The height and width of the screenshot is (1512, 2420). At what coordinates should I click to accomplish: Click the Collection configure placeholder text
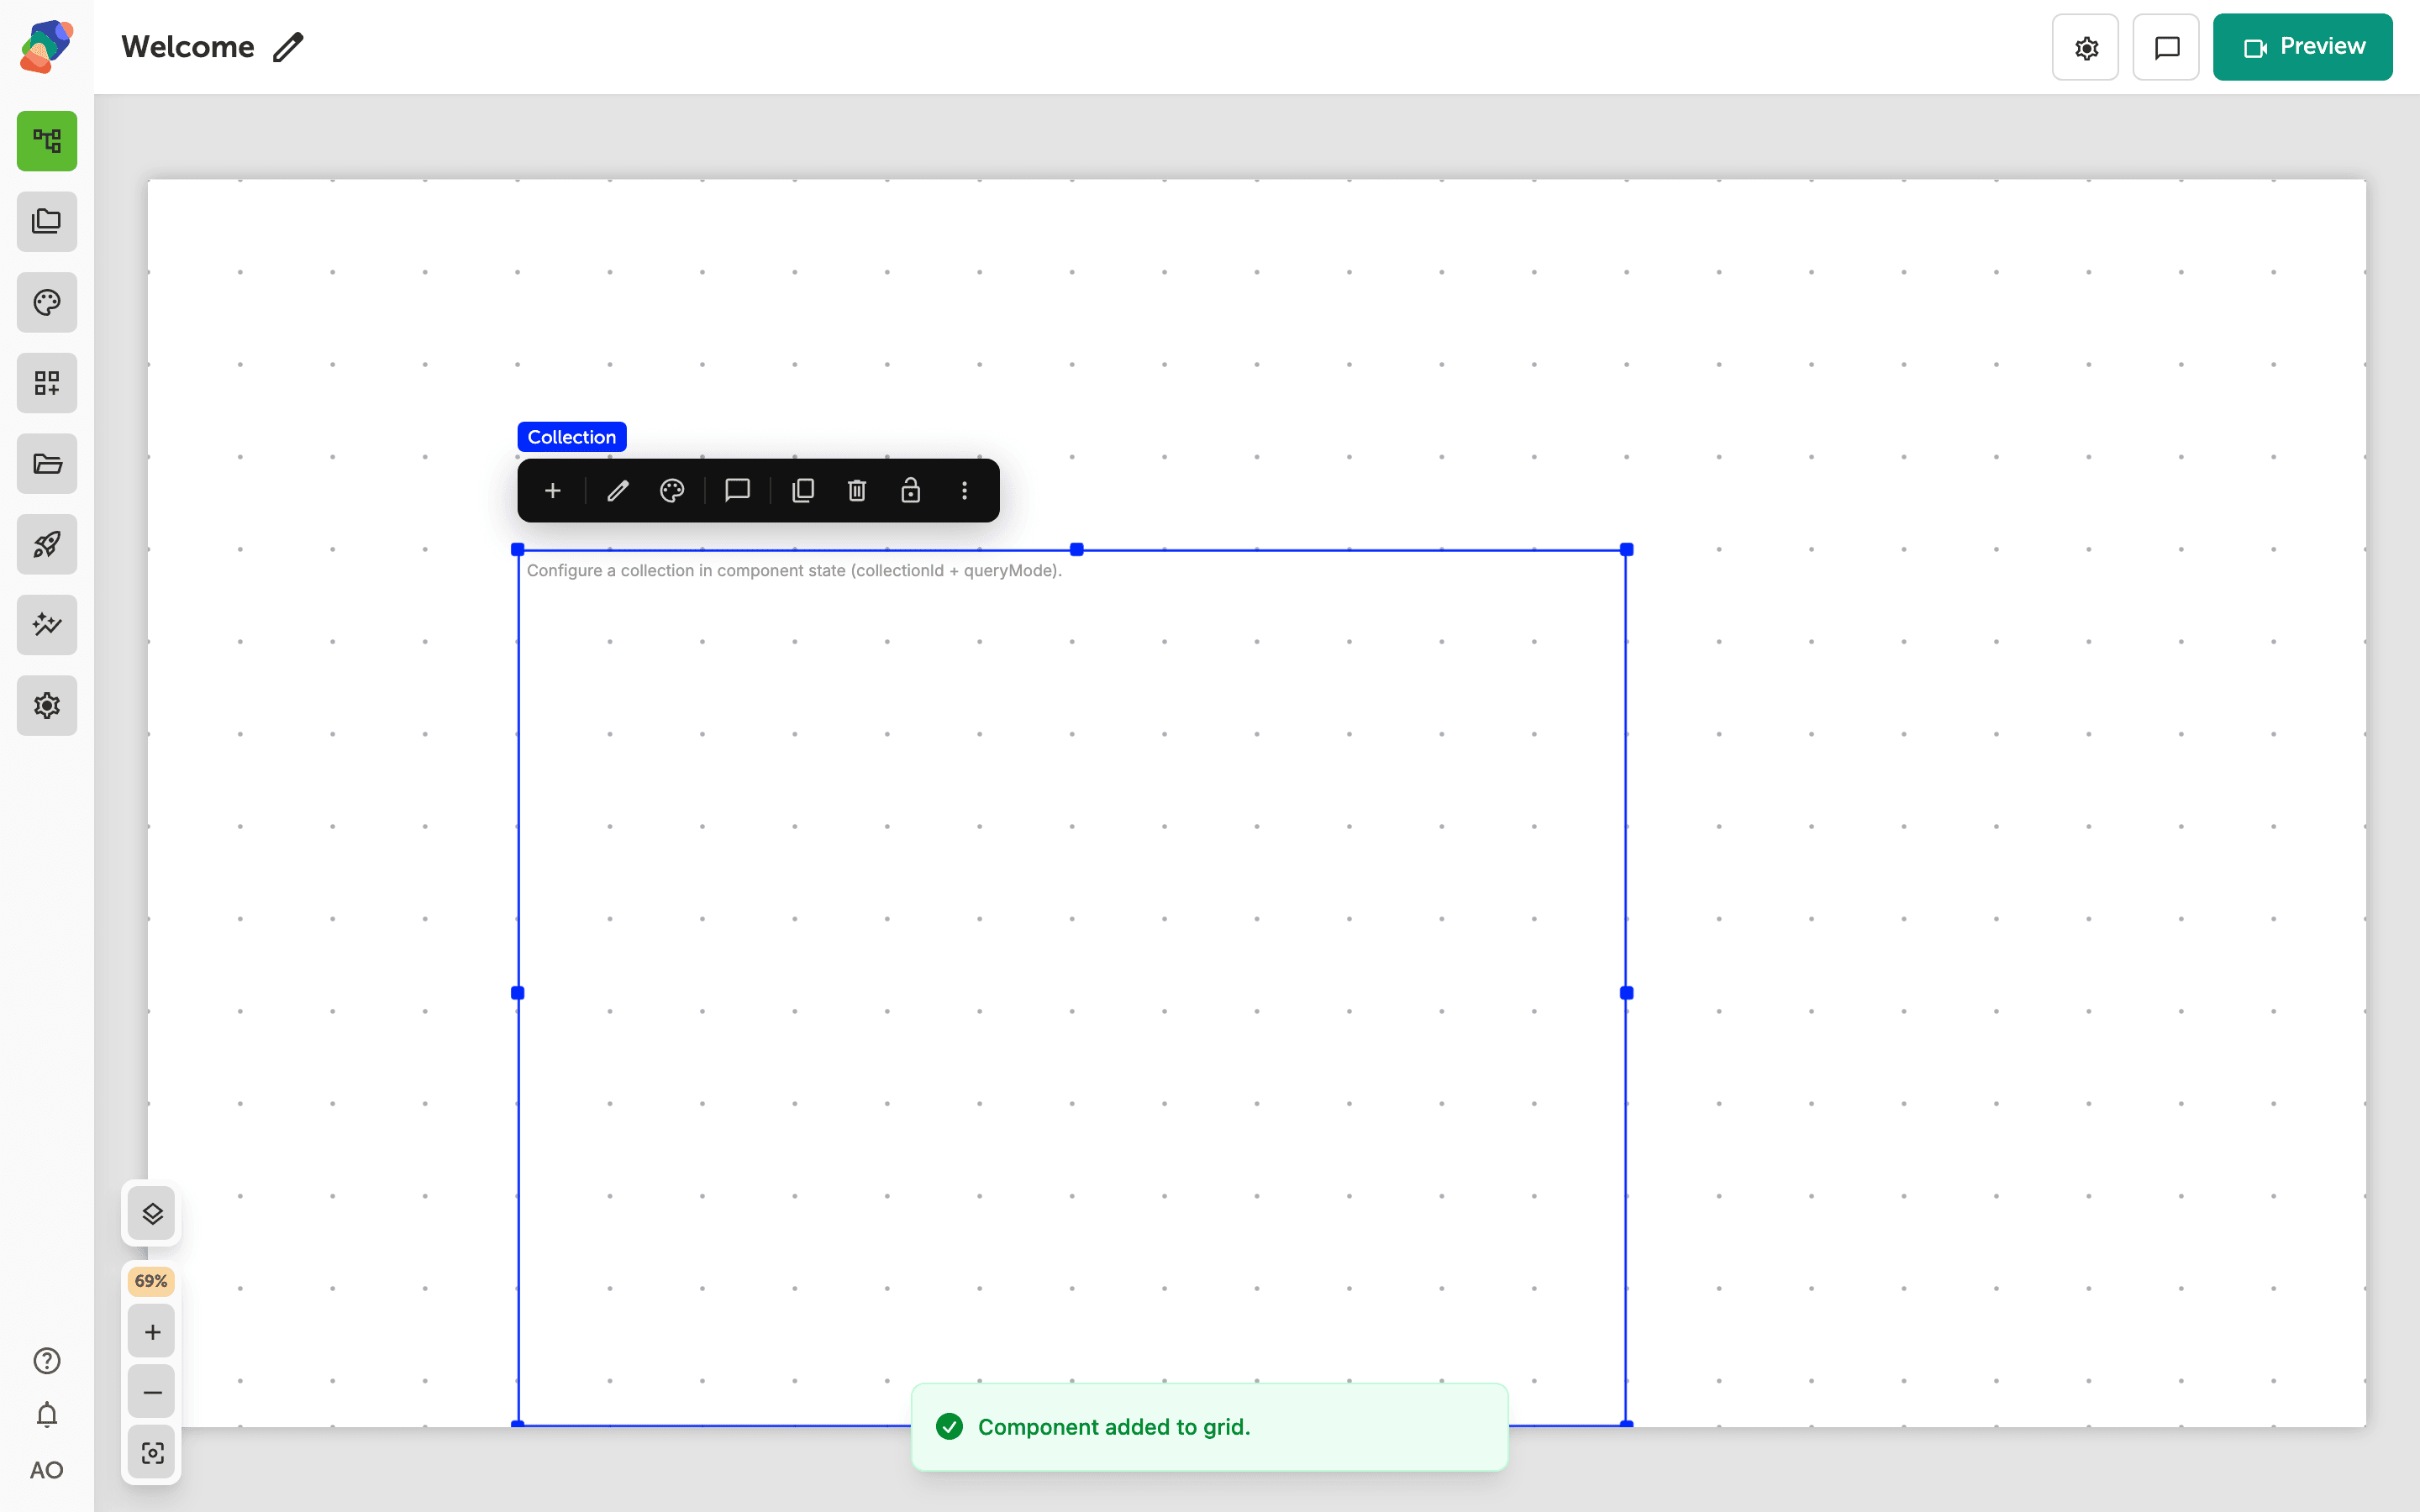794,571
